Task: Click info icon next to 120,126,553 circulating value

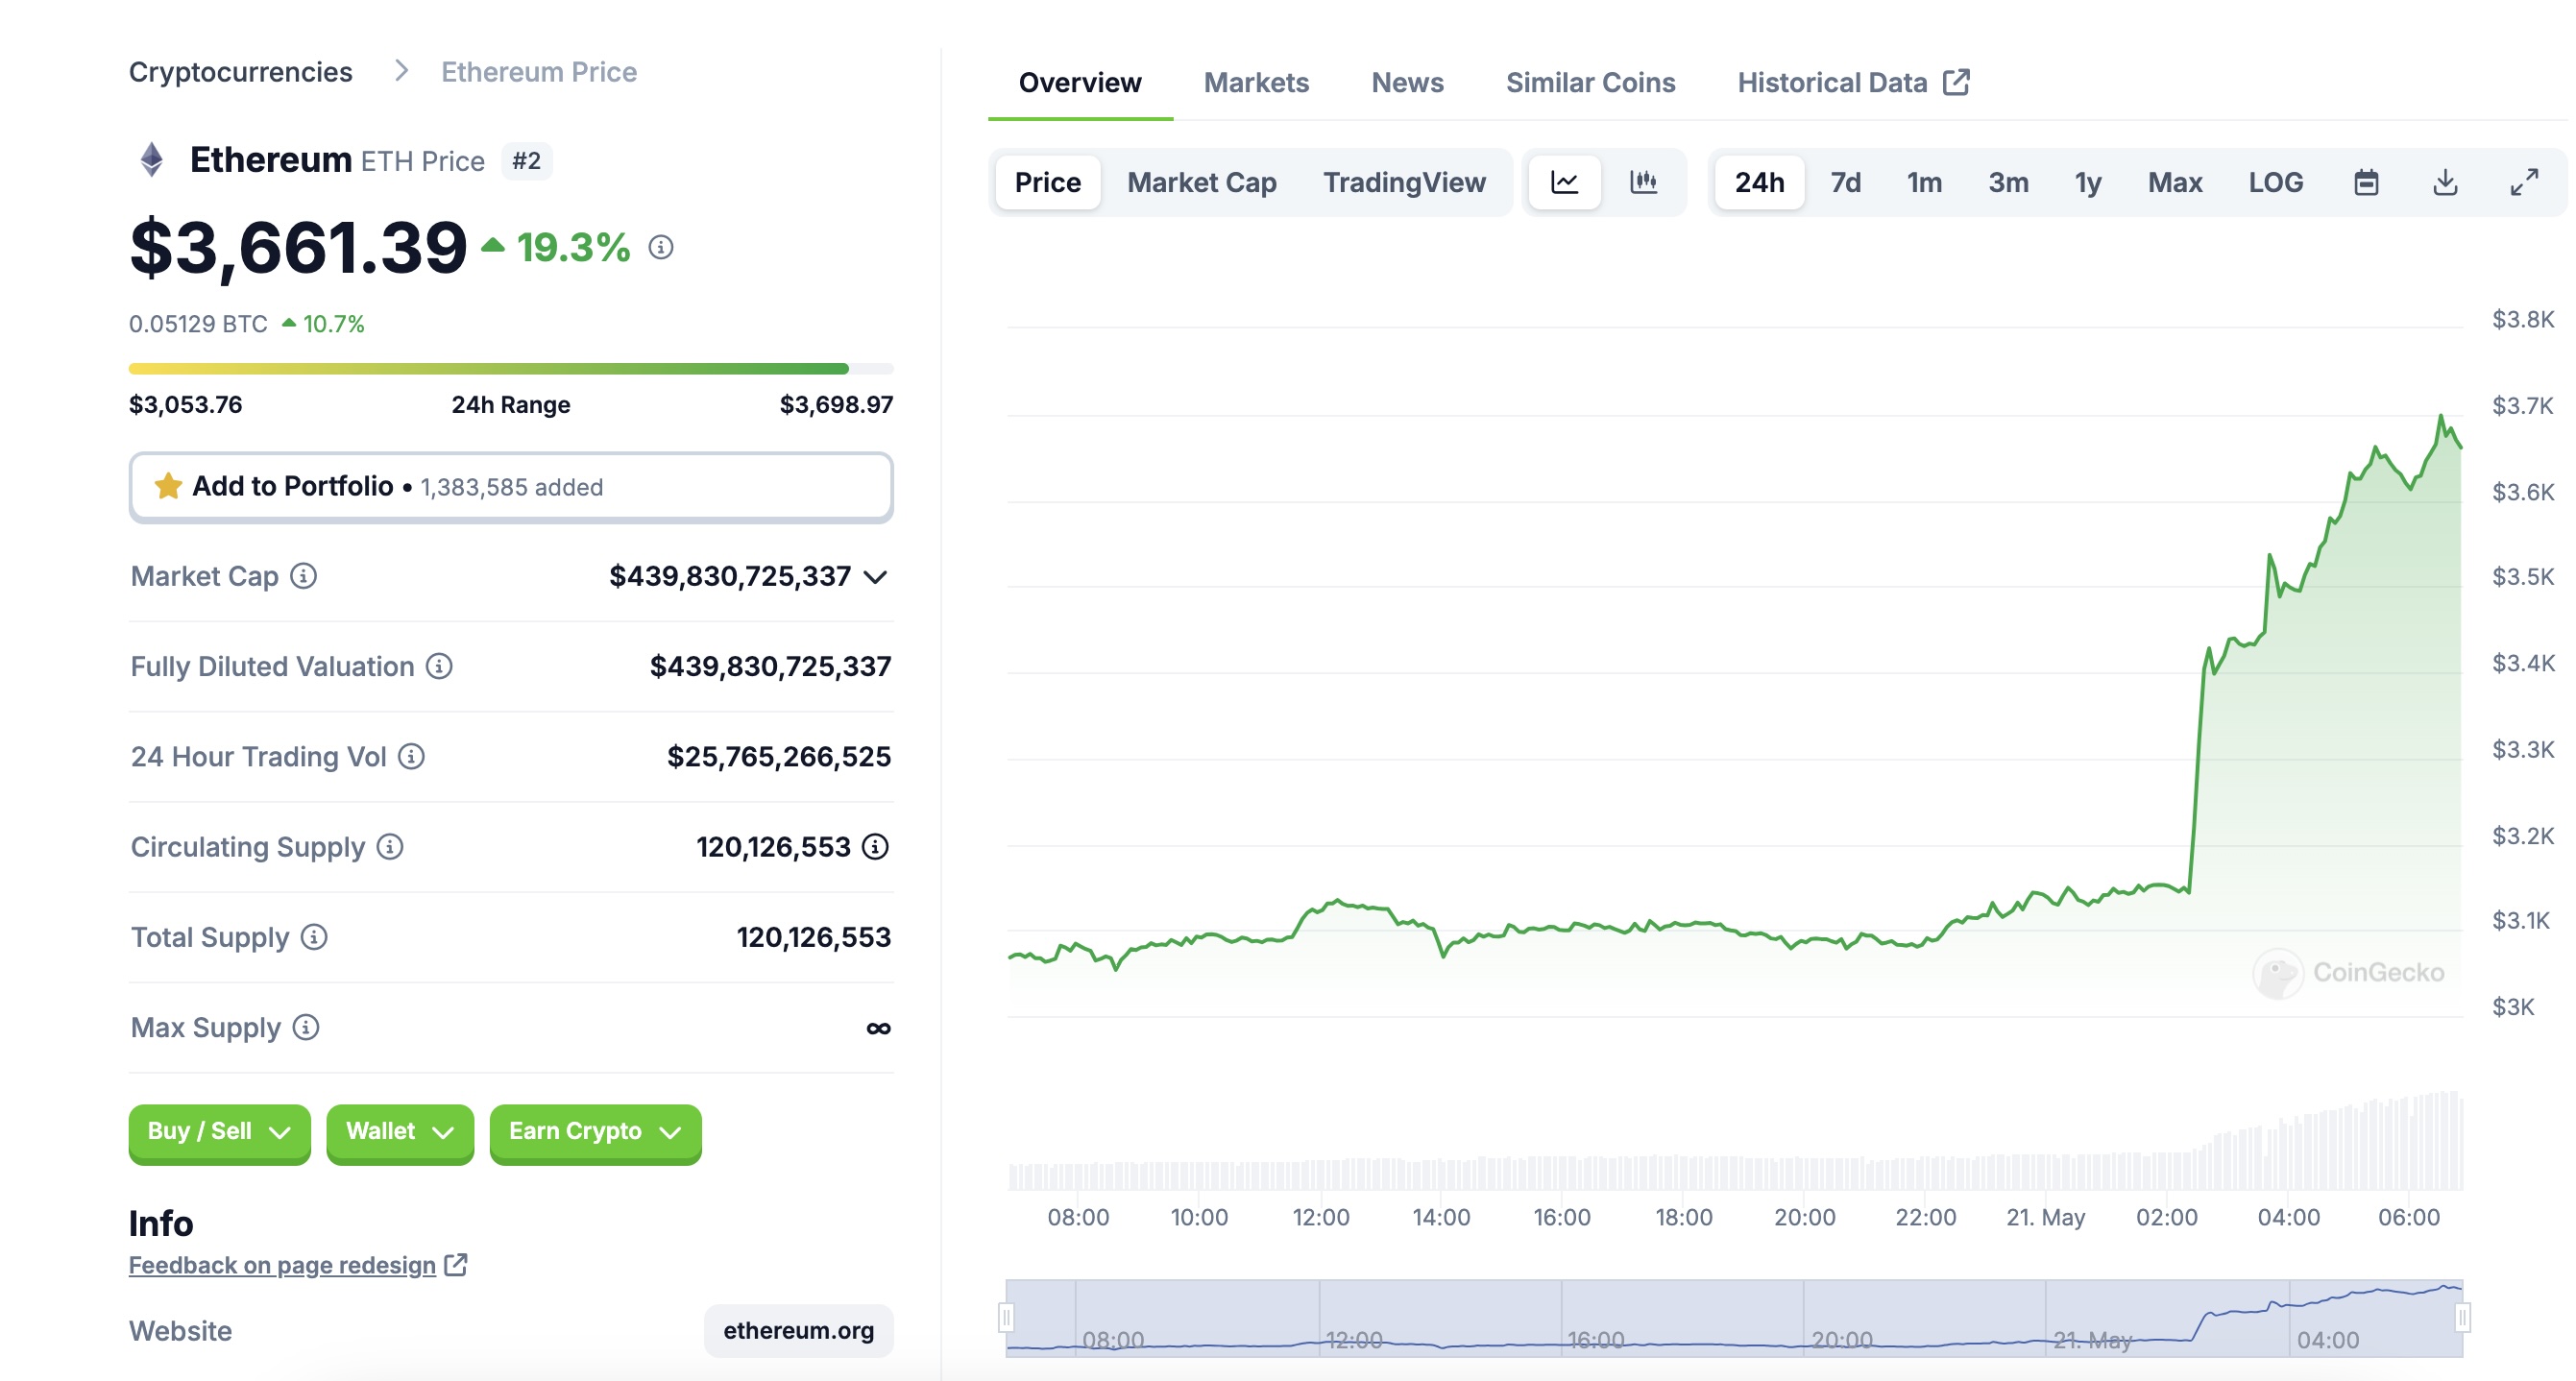Action: (875, 847)
